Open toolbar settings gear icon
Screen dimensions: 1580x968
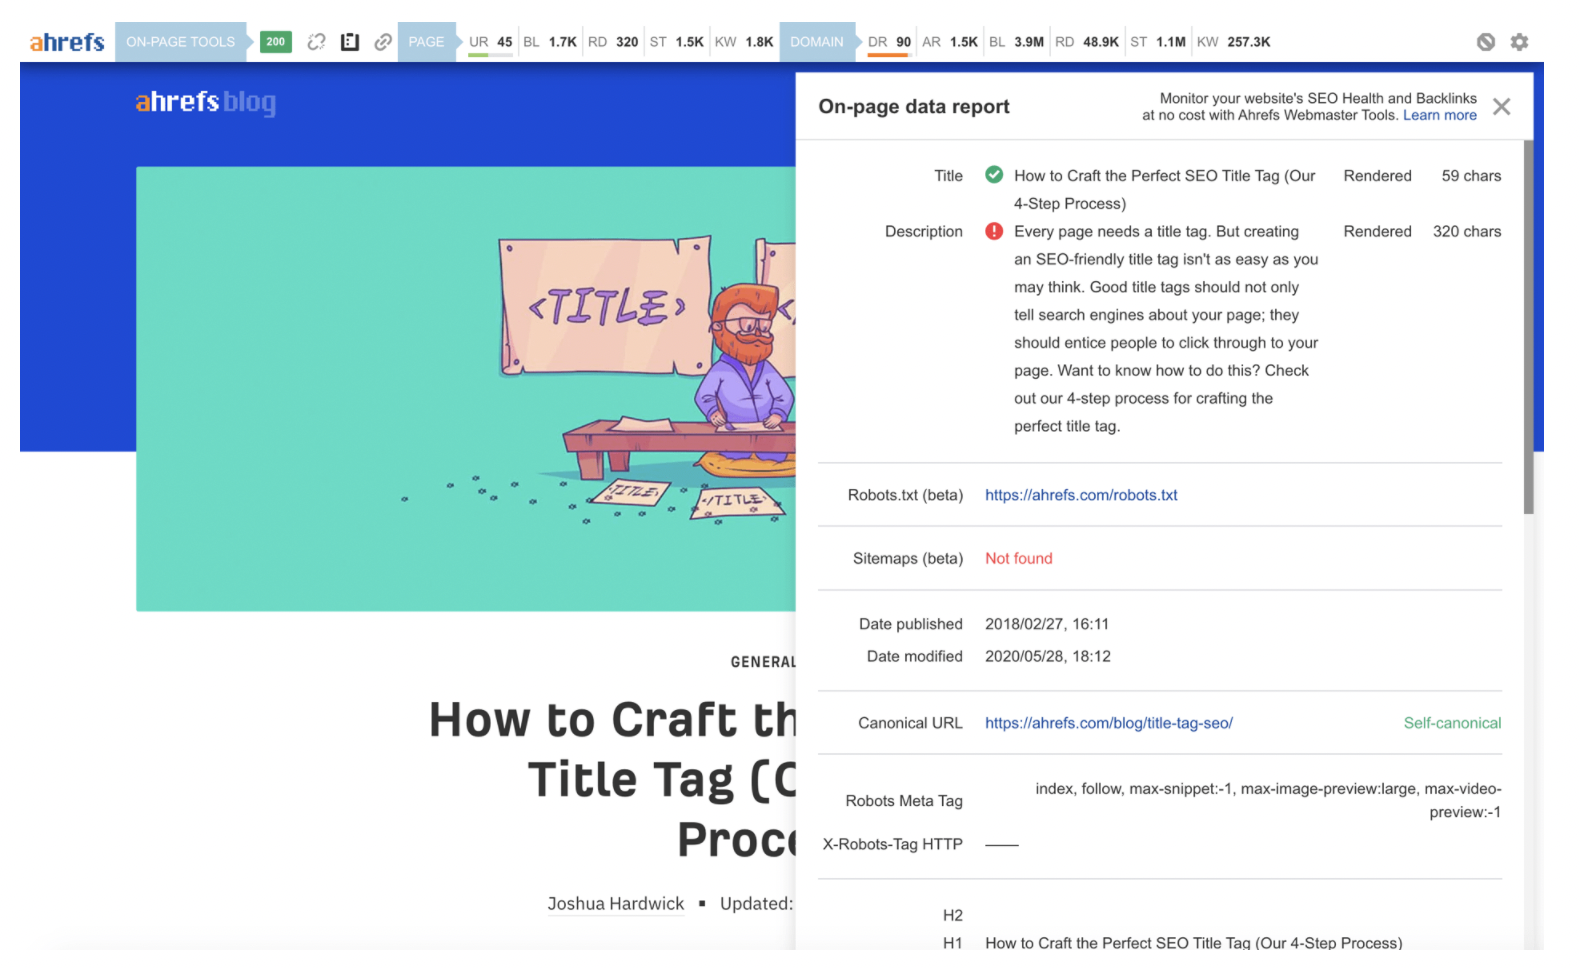click(1520, 42)
